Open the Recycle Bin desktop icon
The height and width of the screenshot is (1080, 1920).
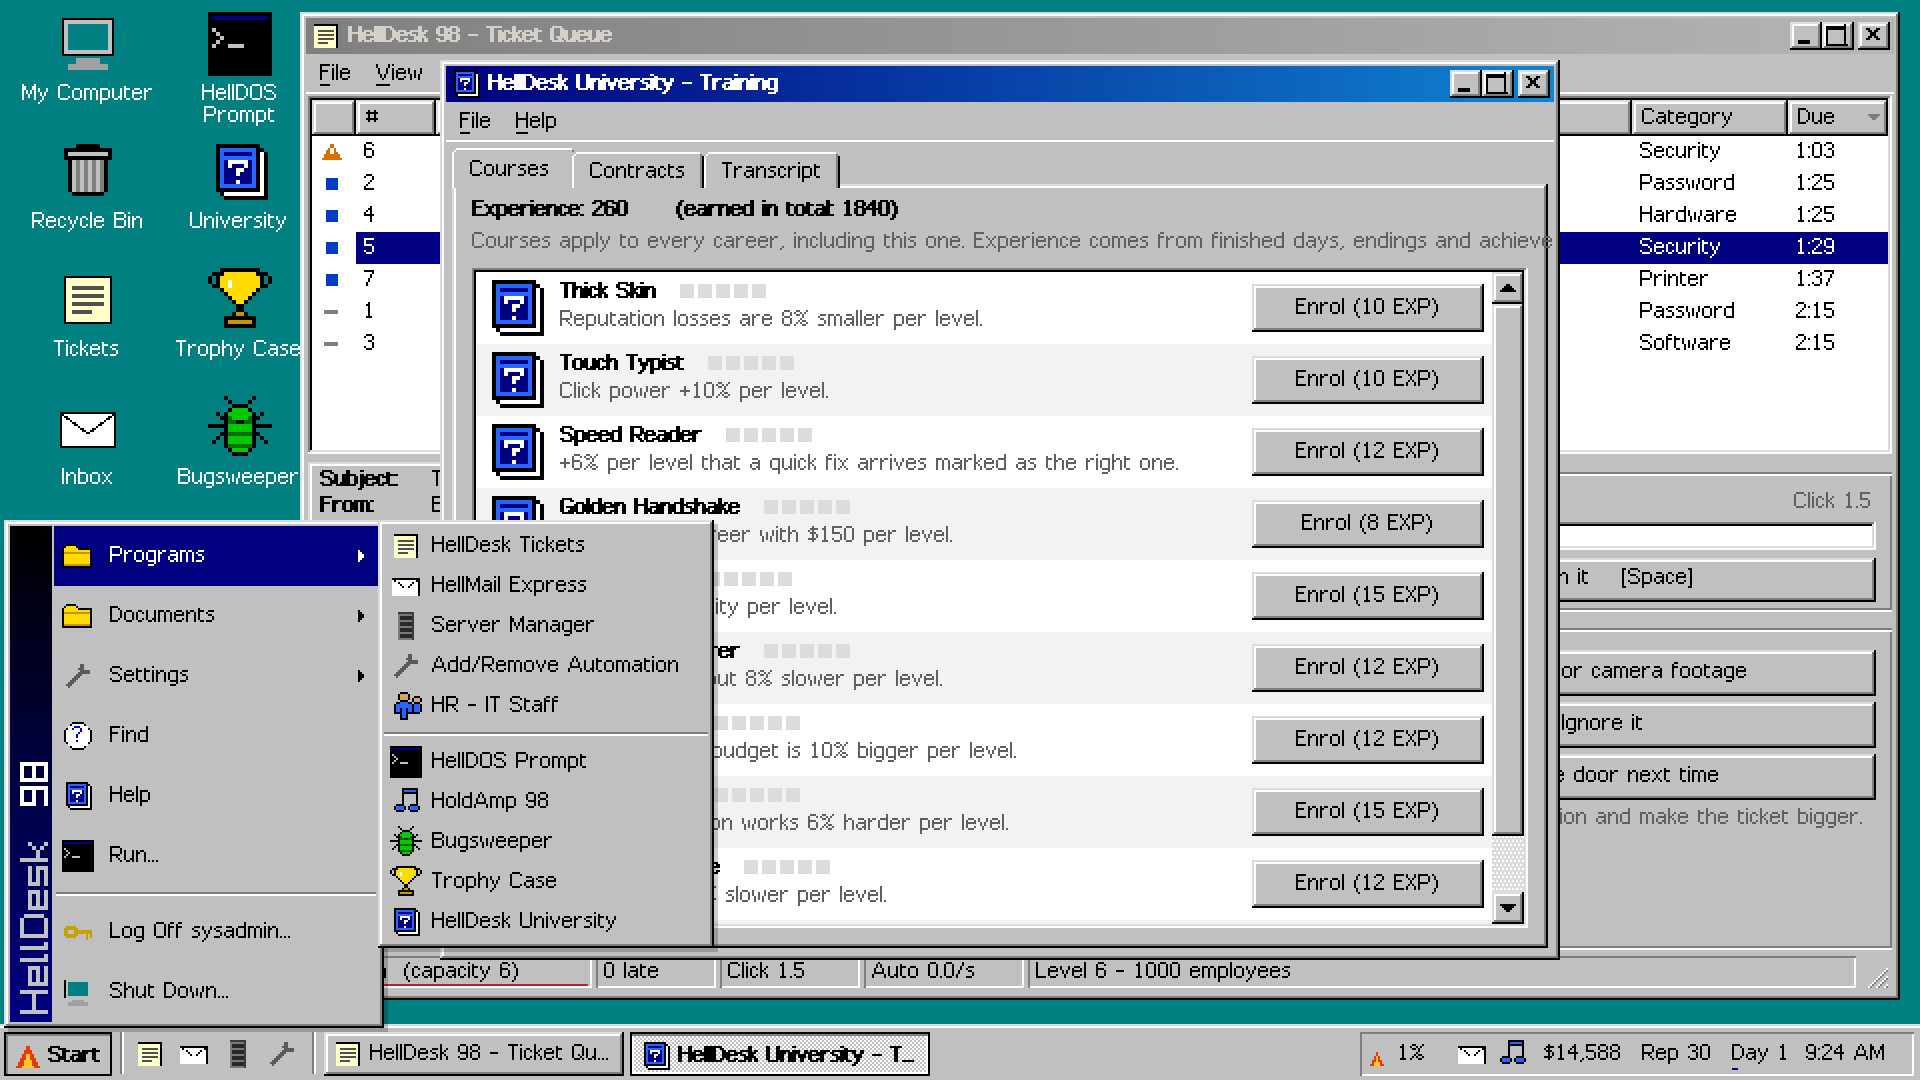tap(86, 188)
